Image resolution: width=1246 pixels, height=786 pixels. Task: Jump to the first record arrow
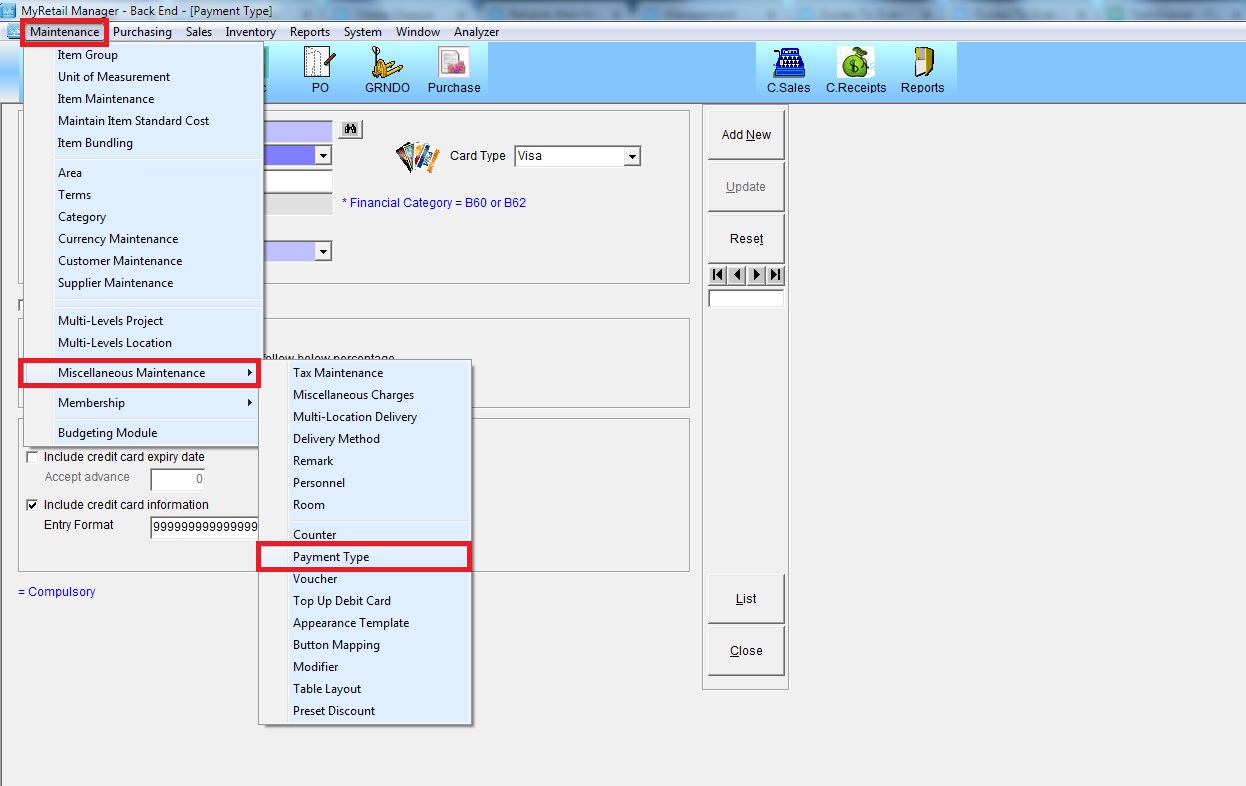tap(717, 275)
